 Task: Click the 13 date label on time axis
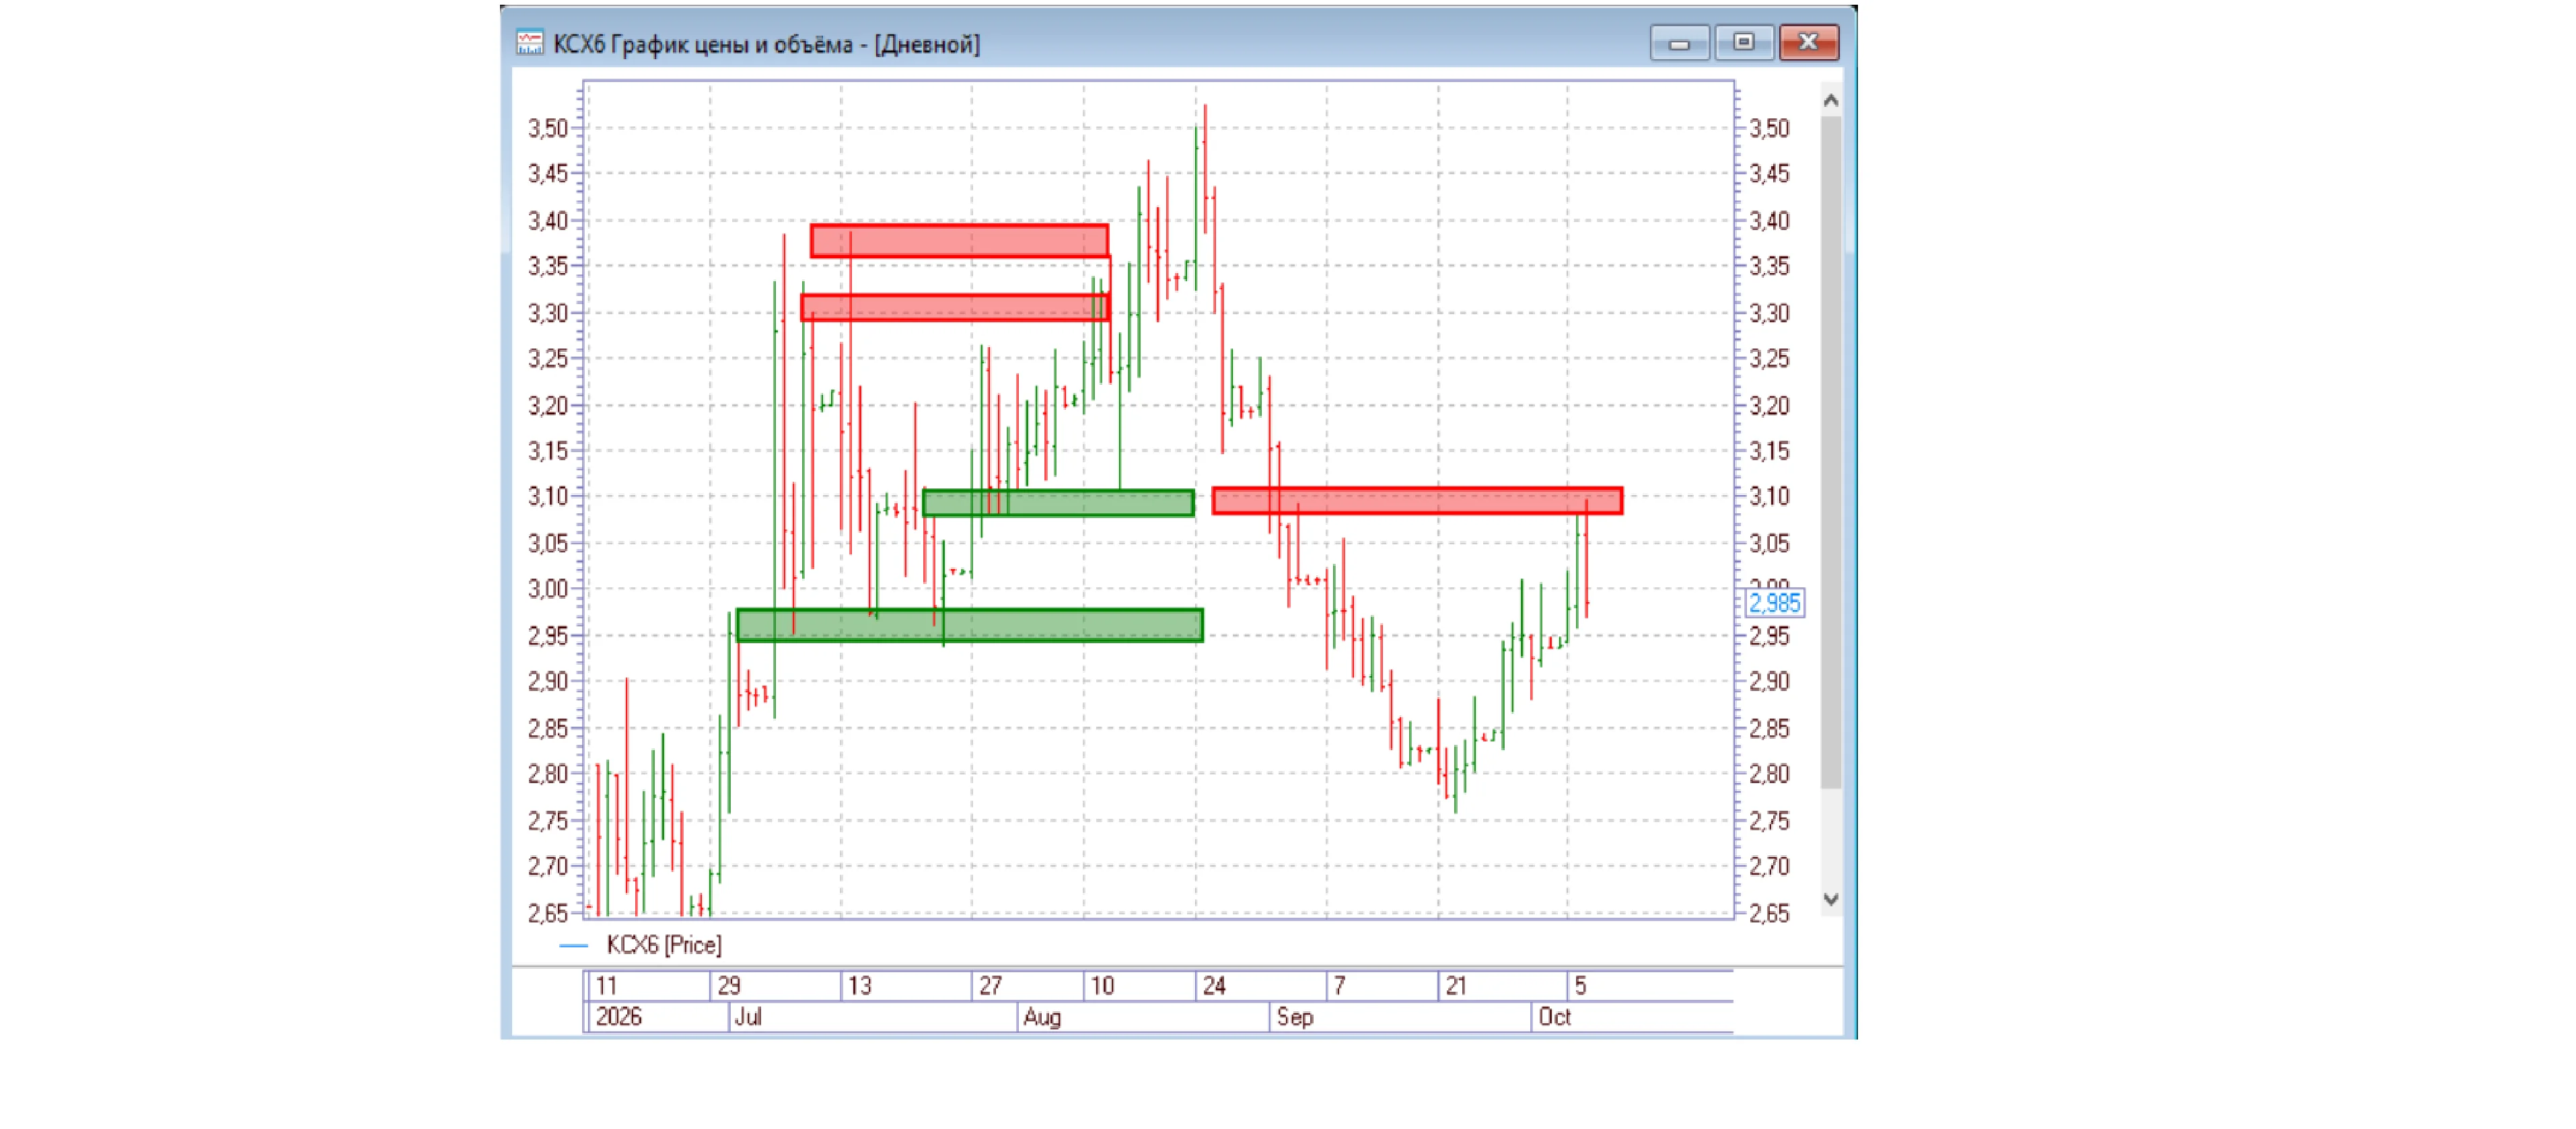tap(859, 986)
